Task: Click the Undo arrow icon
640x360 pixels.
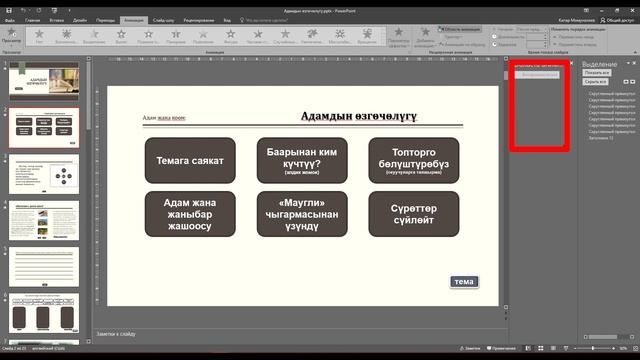Action: pos(23,11)
